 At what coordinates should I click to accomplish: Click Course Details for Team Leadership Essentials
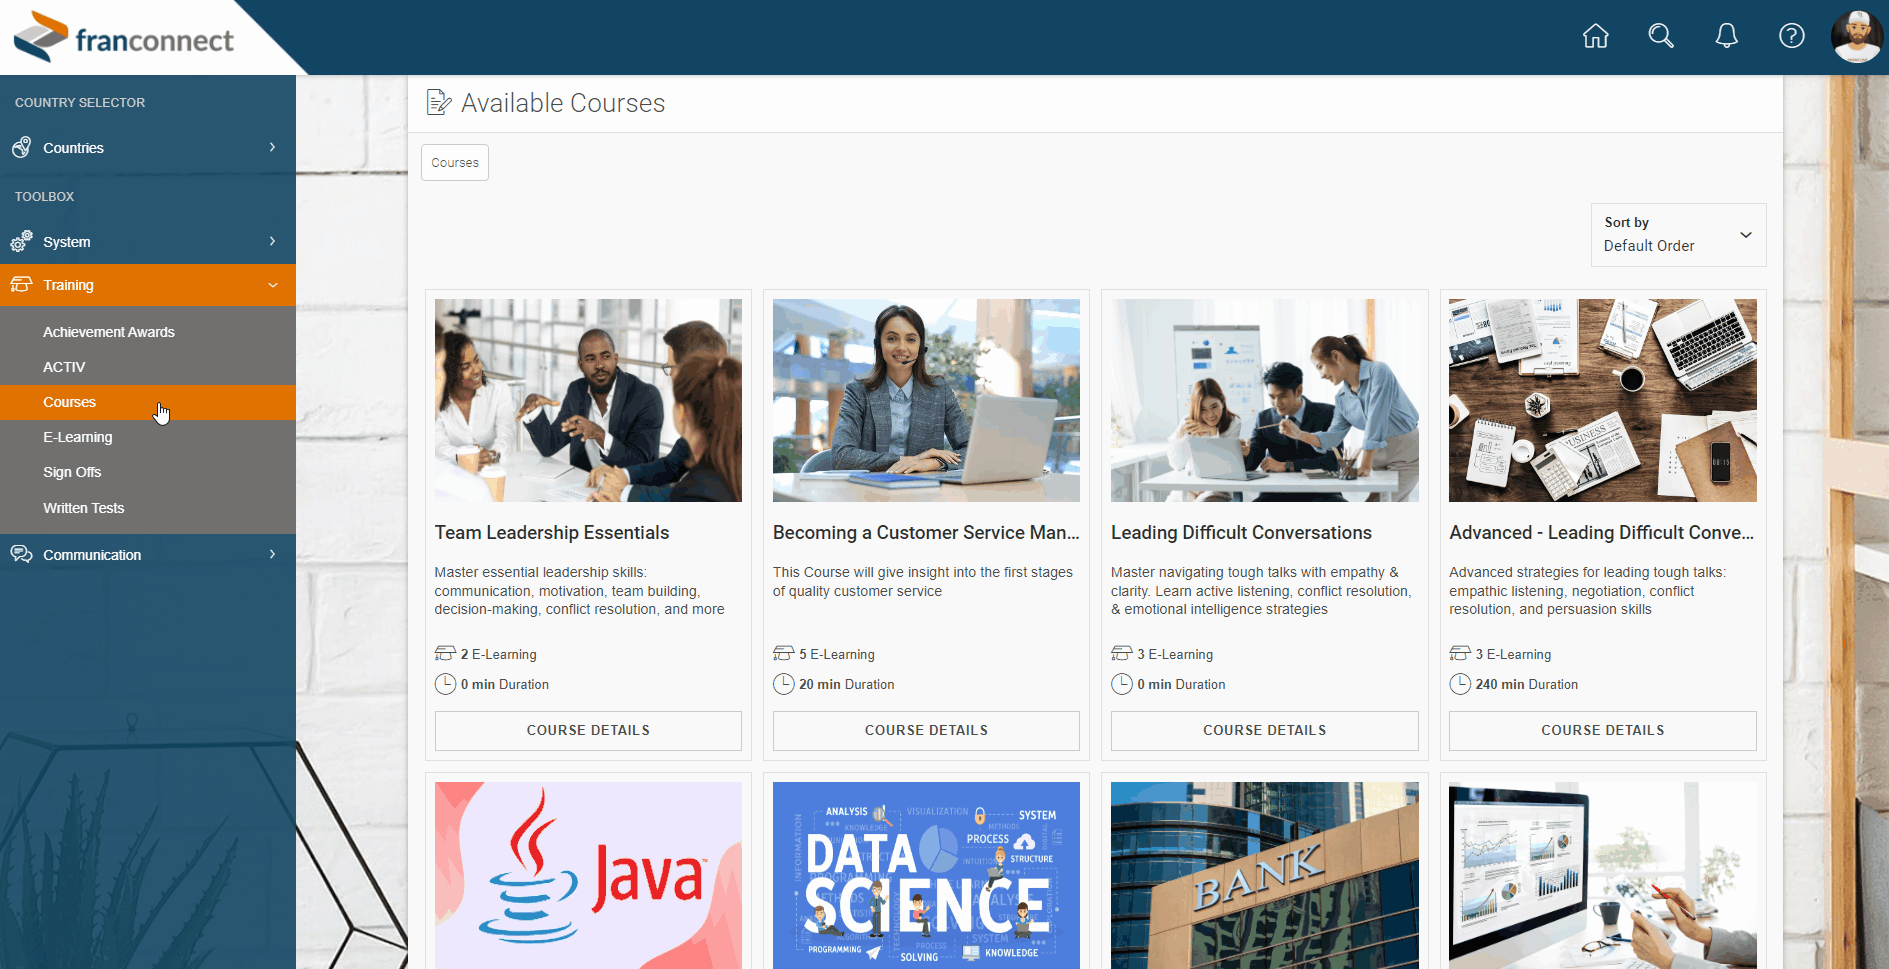pos(587,730)
